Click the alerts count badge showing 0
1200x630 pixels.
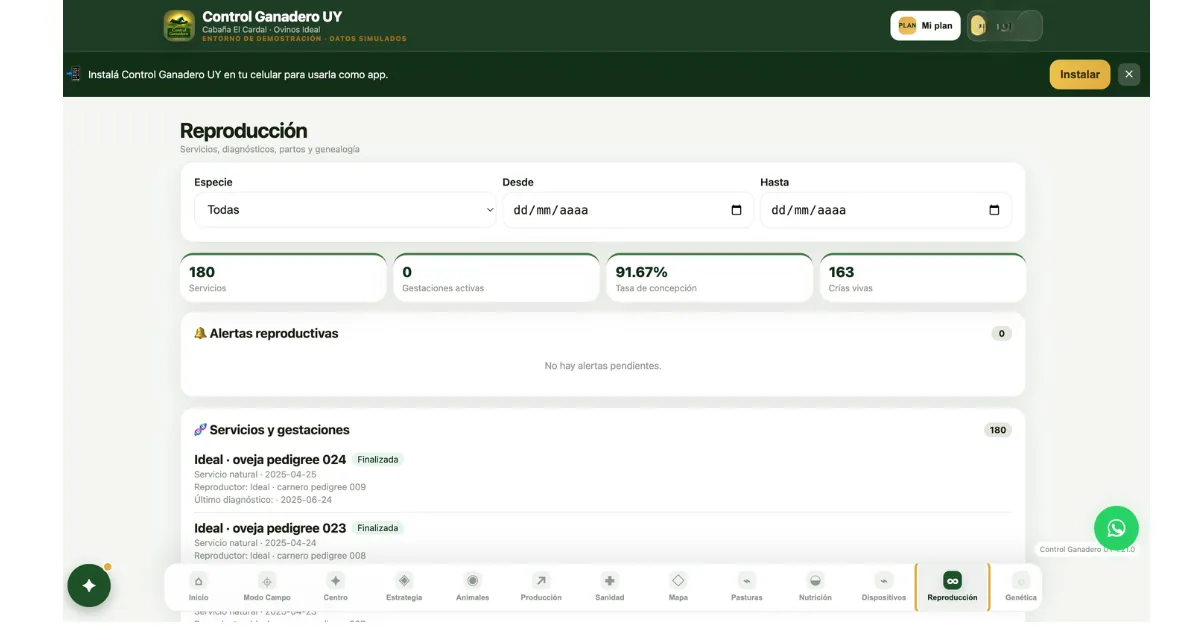pyautogui.click(x=1001, y=333)
